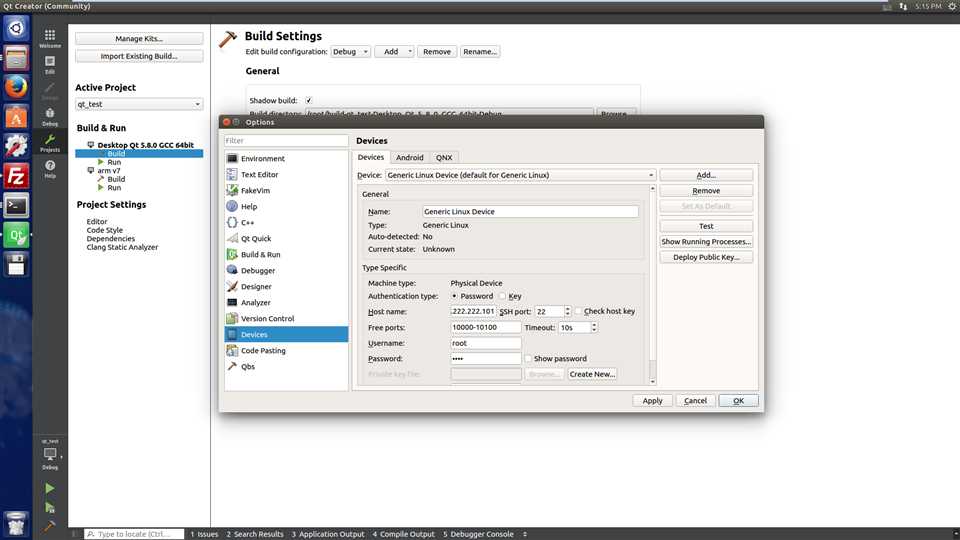Viewport: 960px width, 540px height.
Task: Switch to Edit mode icon
Action: (x=50, y=64)
